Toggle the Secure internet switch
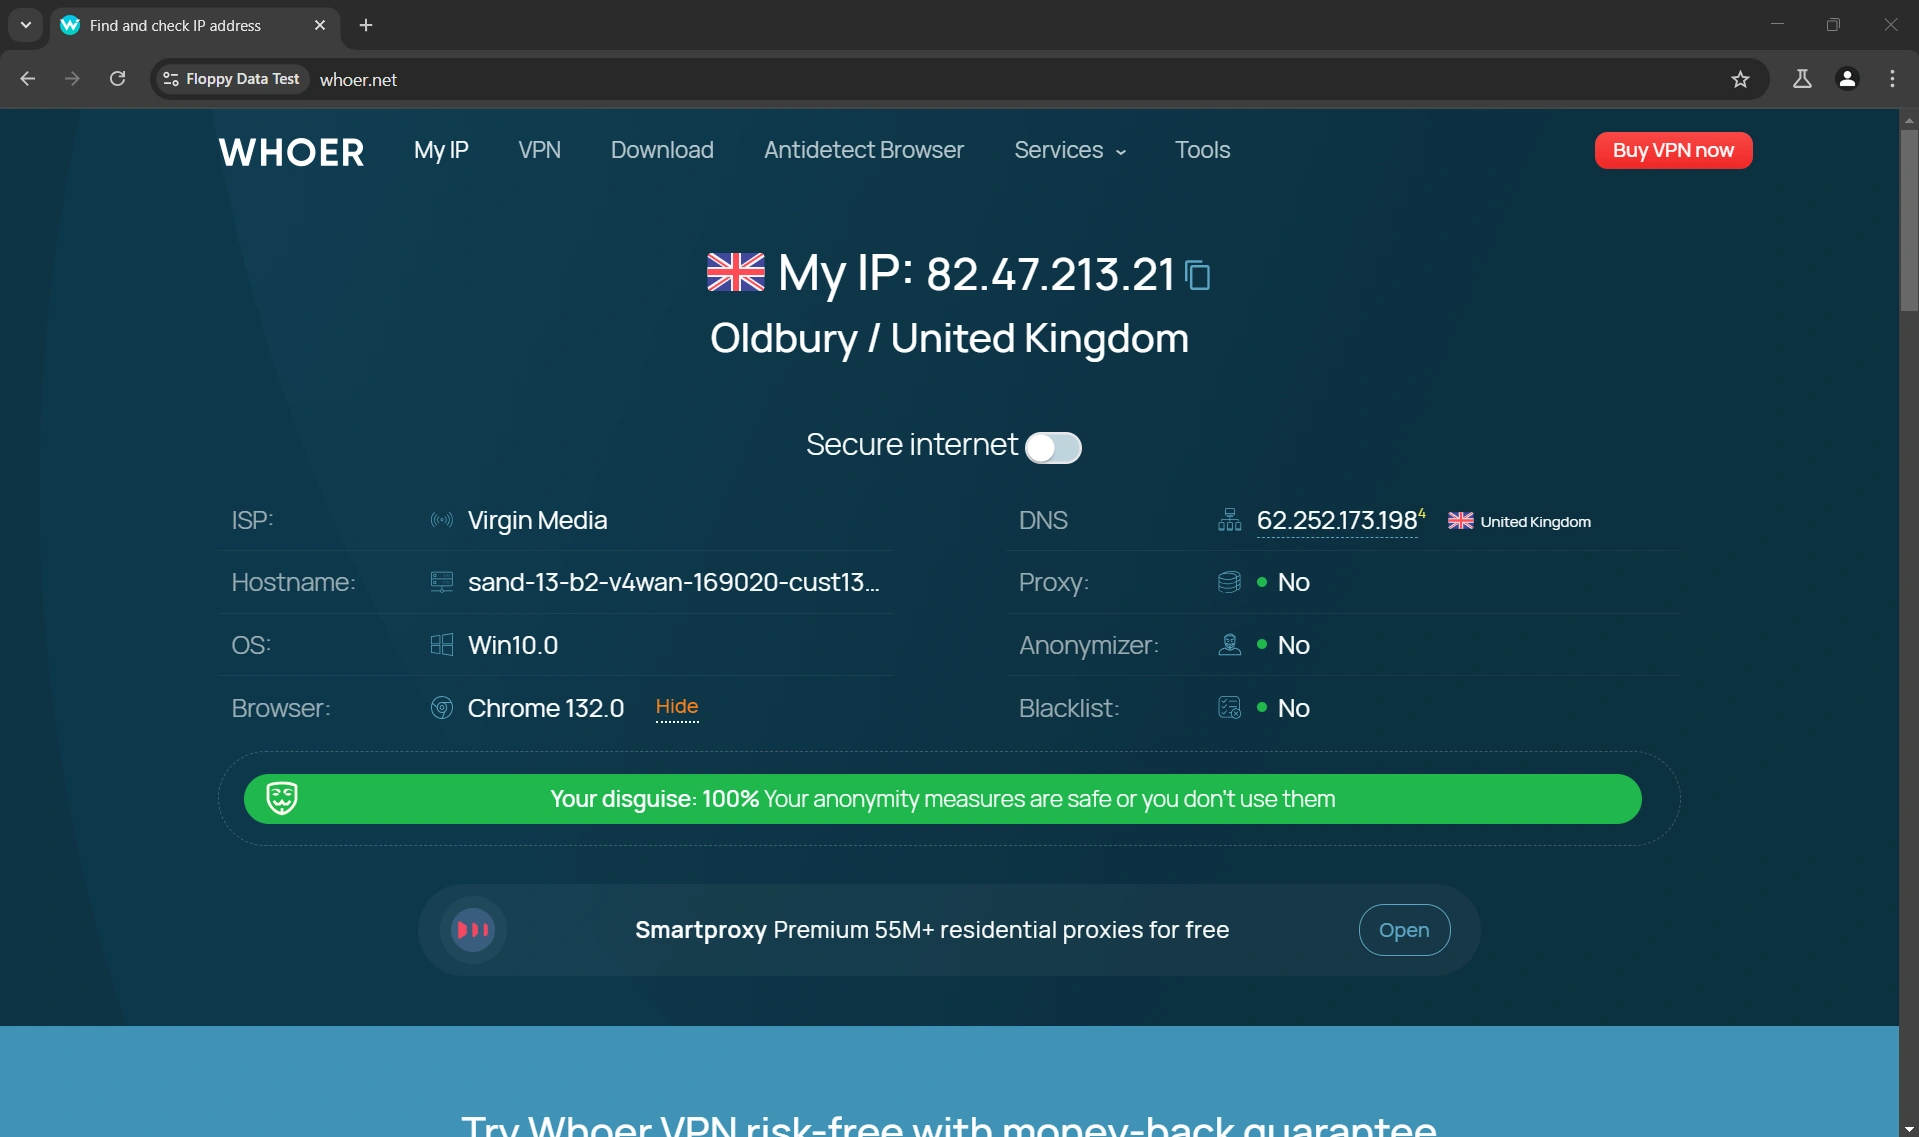Image resolution: width=1919 pixels, height=1137 pixels. click(x=1053, y=447)
